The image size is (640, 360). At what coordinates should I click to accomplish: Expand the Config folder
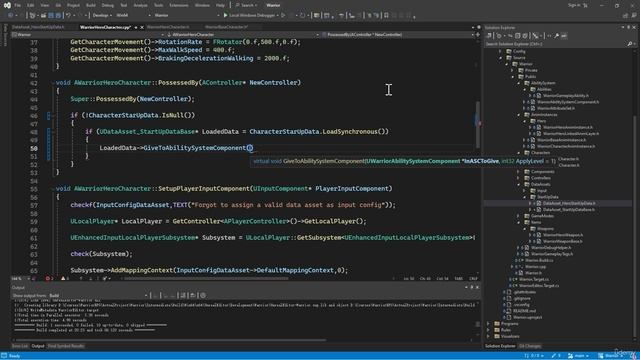click(500, 51)
